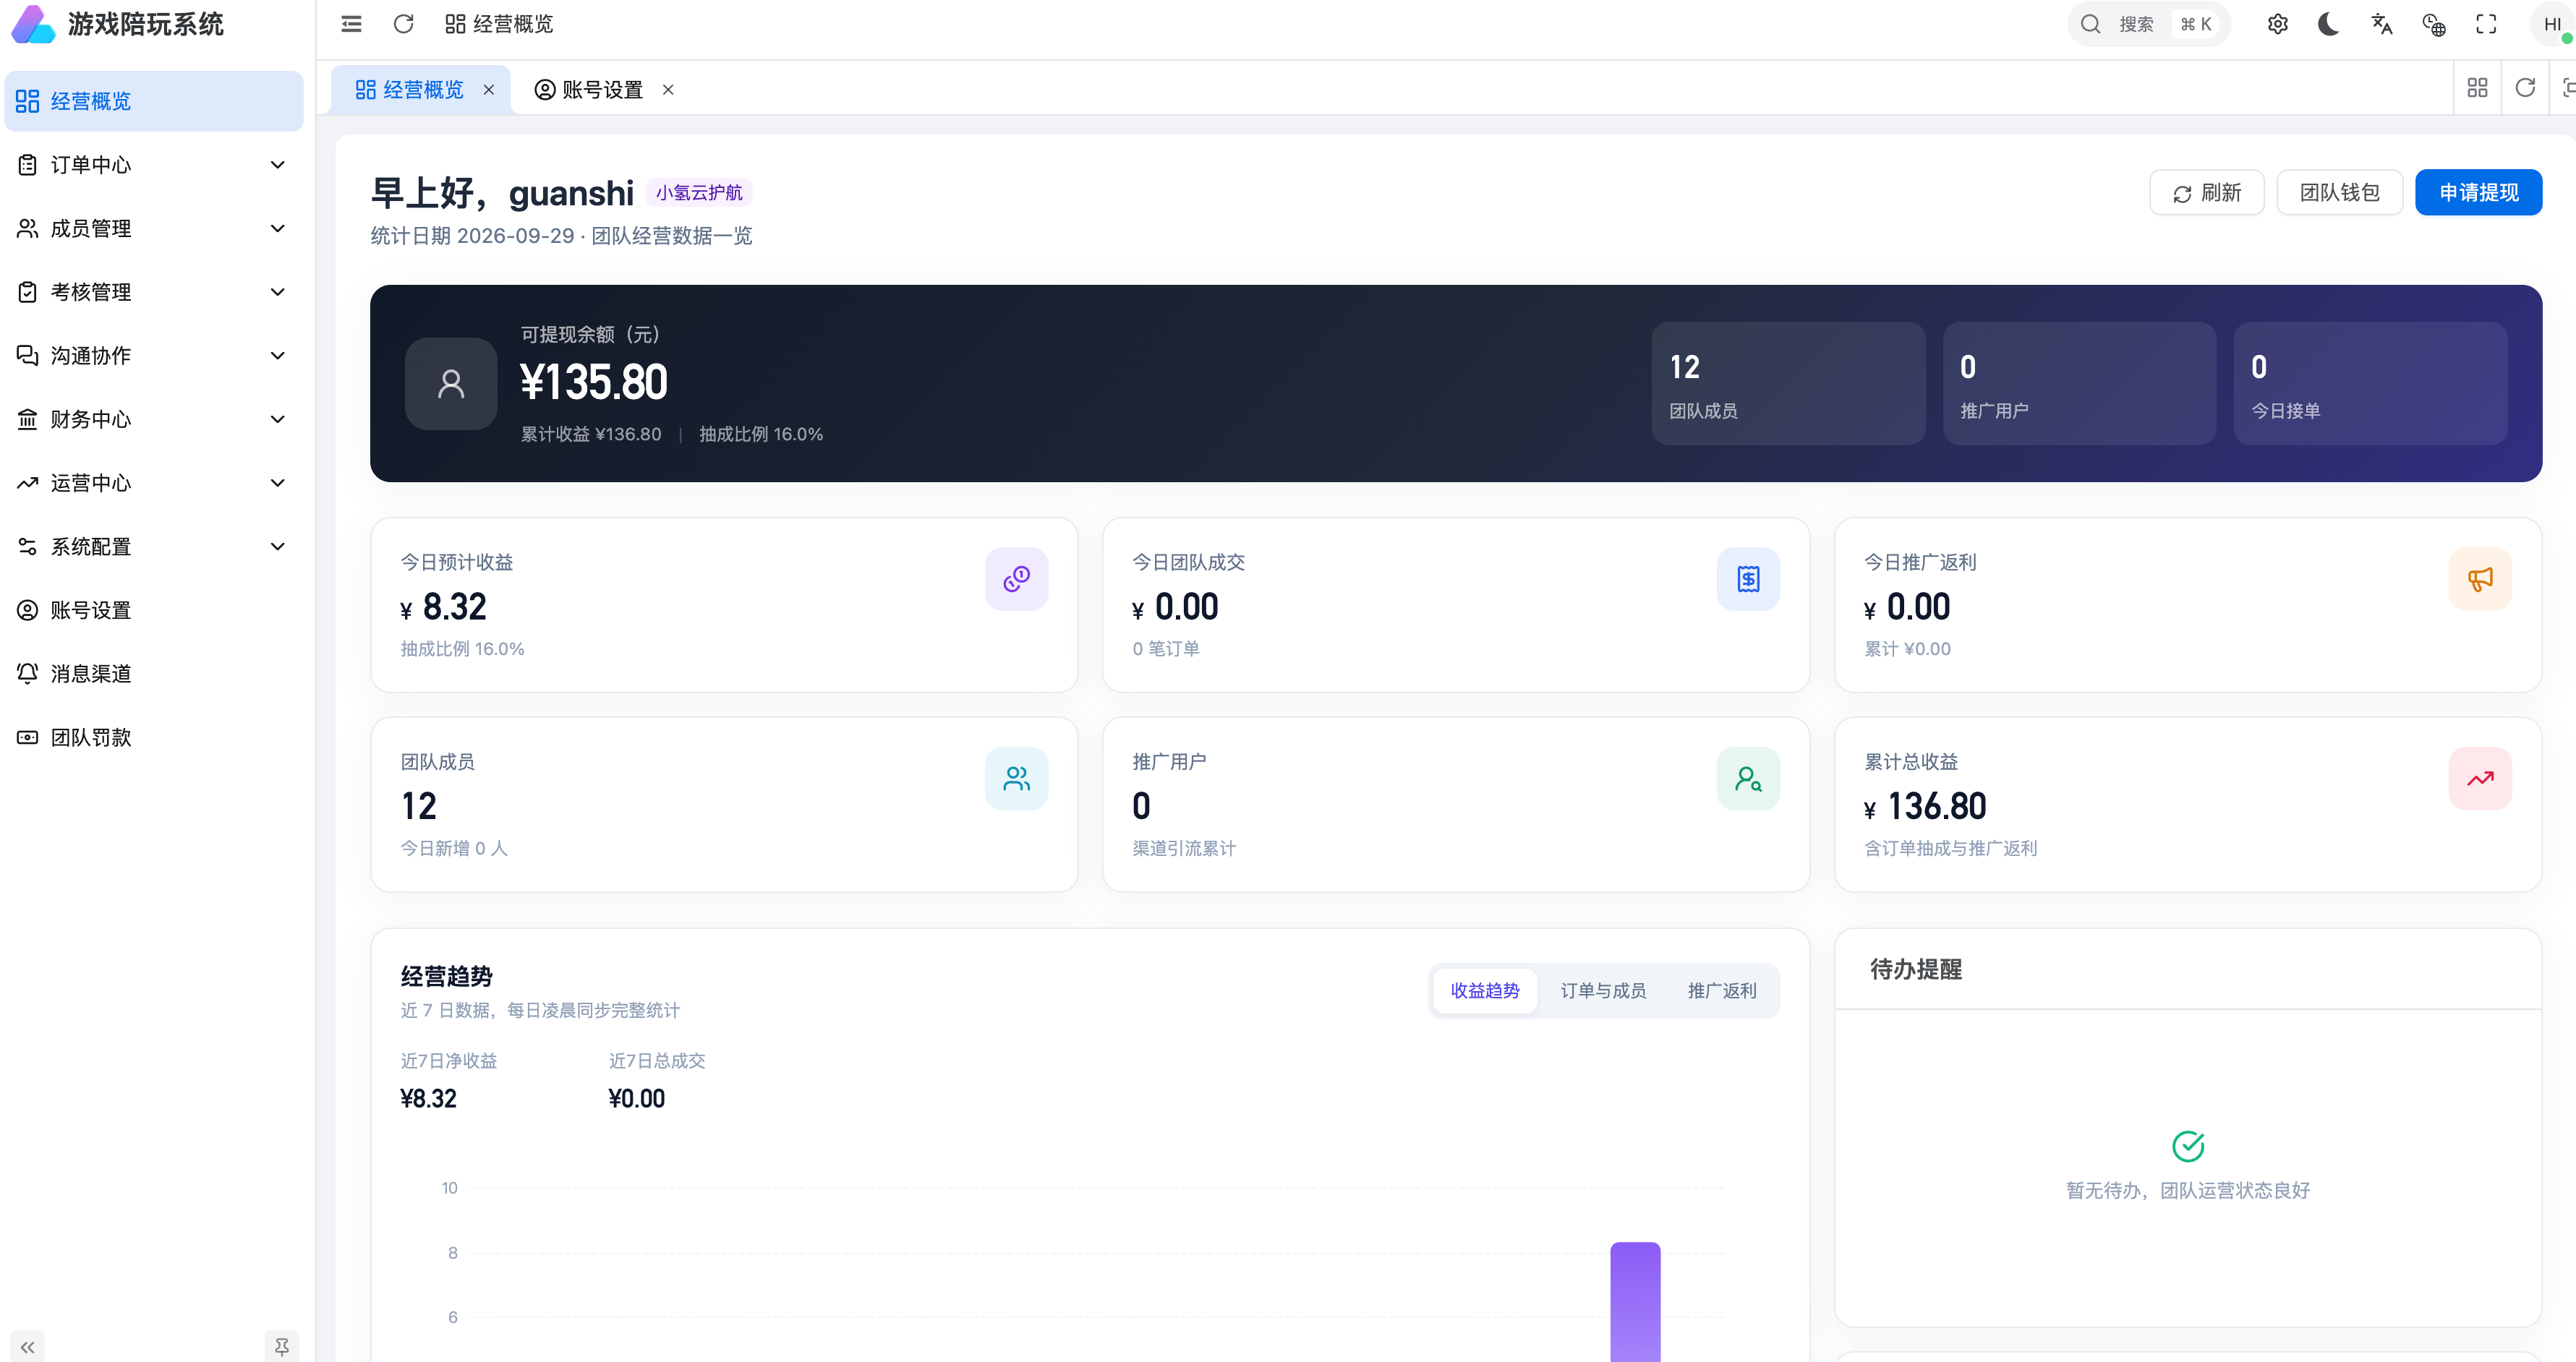Viewport: 2576px width, 1362px height.
Task: Open tab layout grid icon
Action: pyautogui.click(x=2477, y=88)
